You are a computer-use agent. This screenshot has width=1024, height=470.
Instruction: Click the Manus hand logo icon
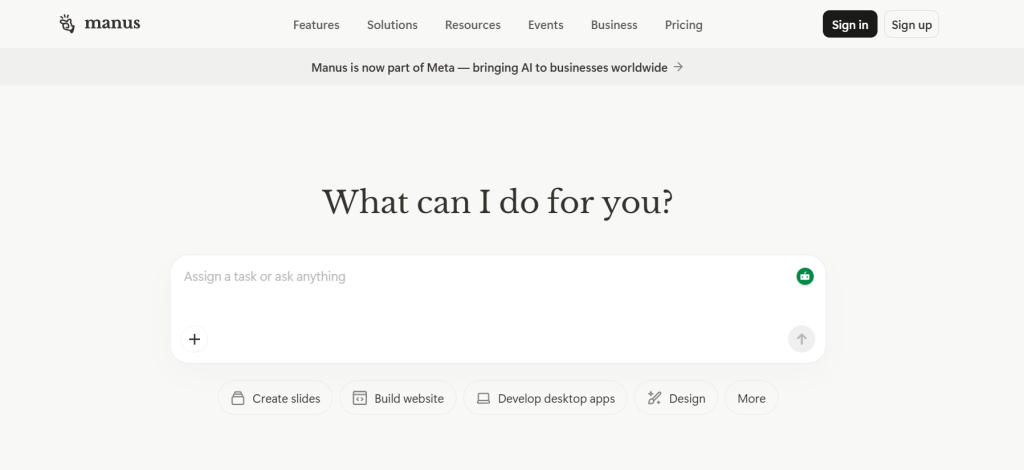tap(68, 24)
